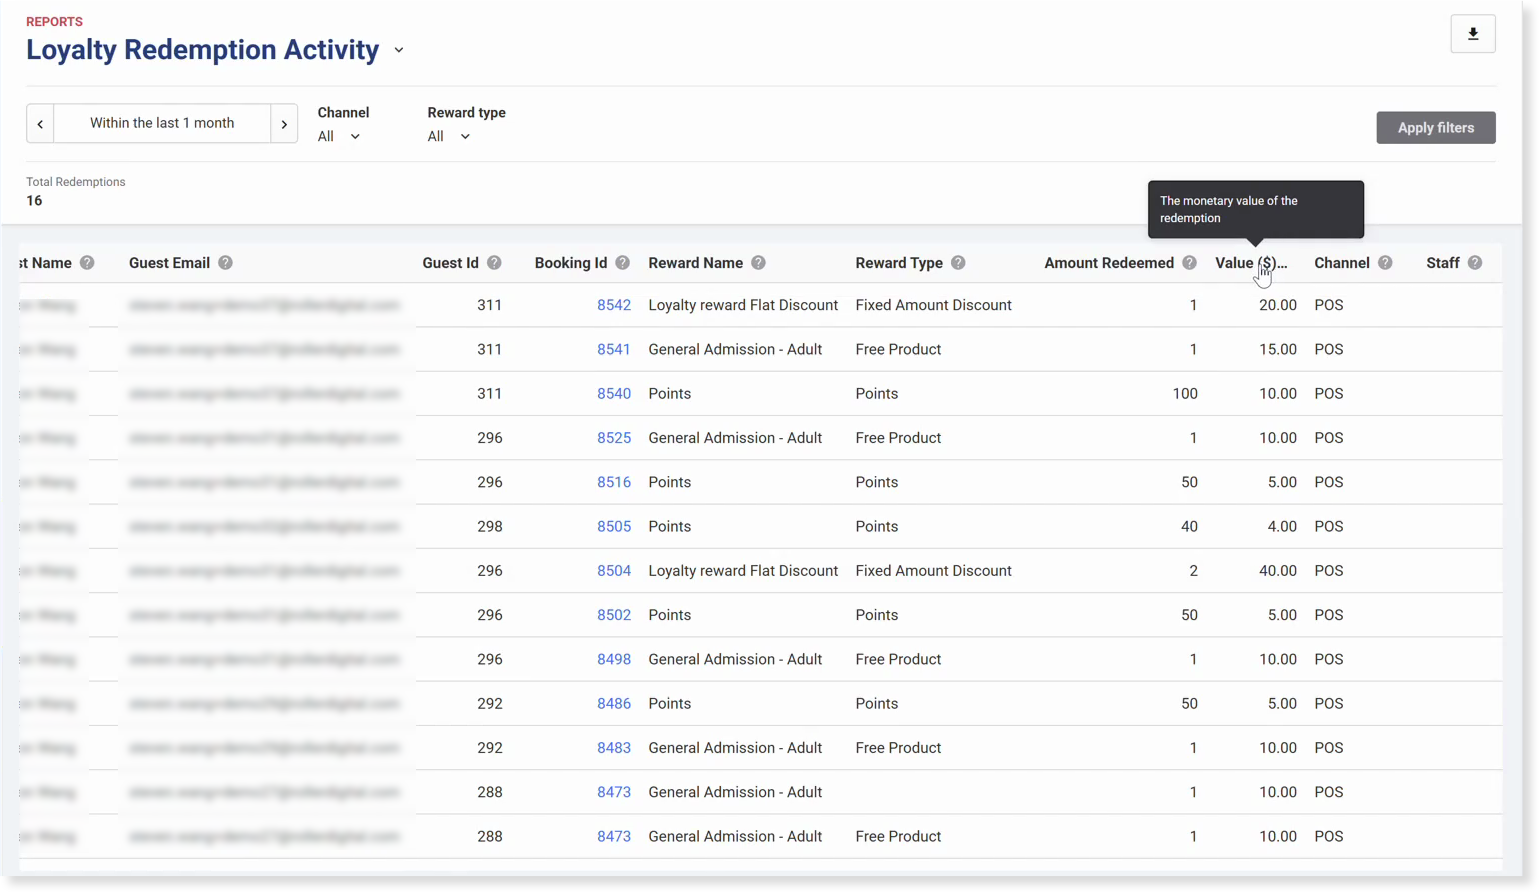1539x892 pixels.
Task: Select 'Free Product' in booking 8525 row
Action: (x=898, y=438)
